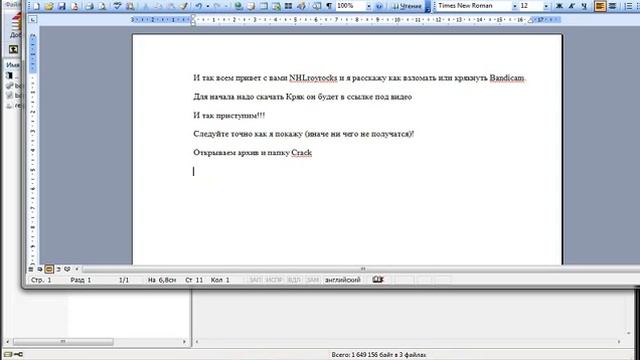
Task: Click the right indent marker on ruler
Action: click(x=530, y=20)
